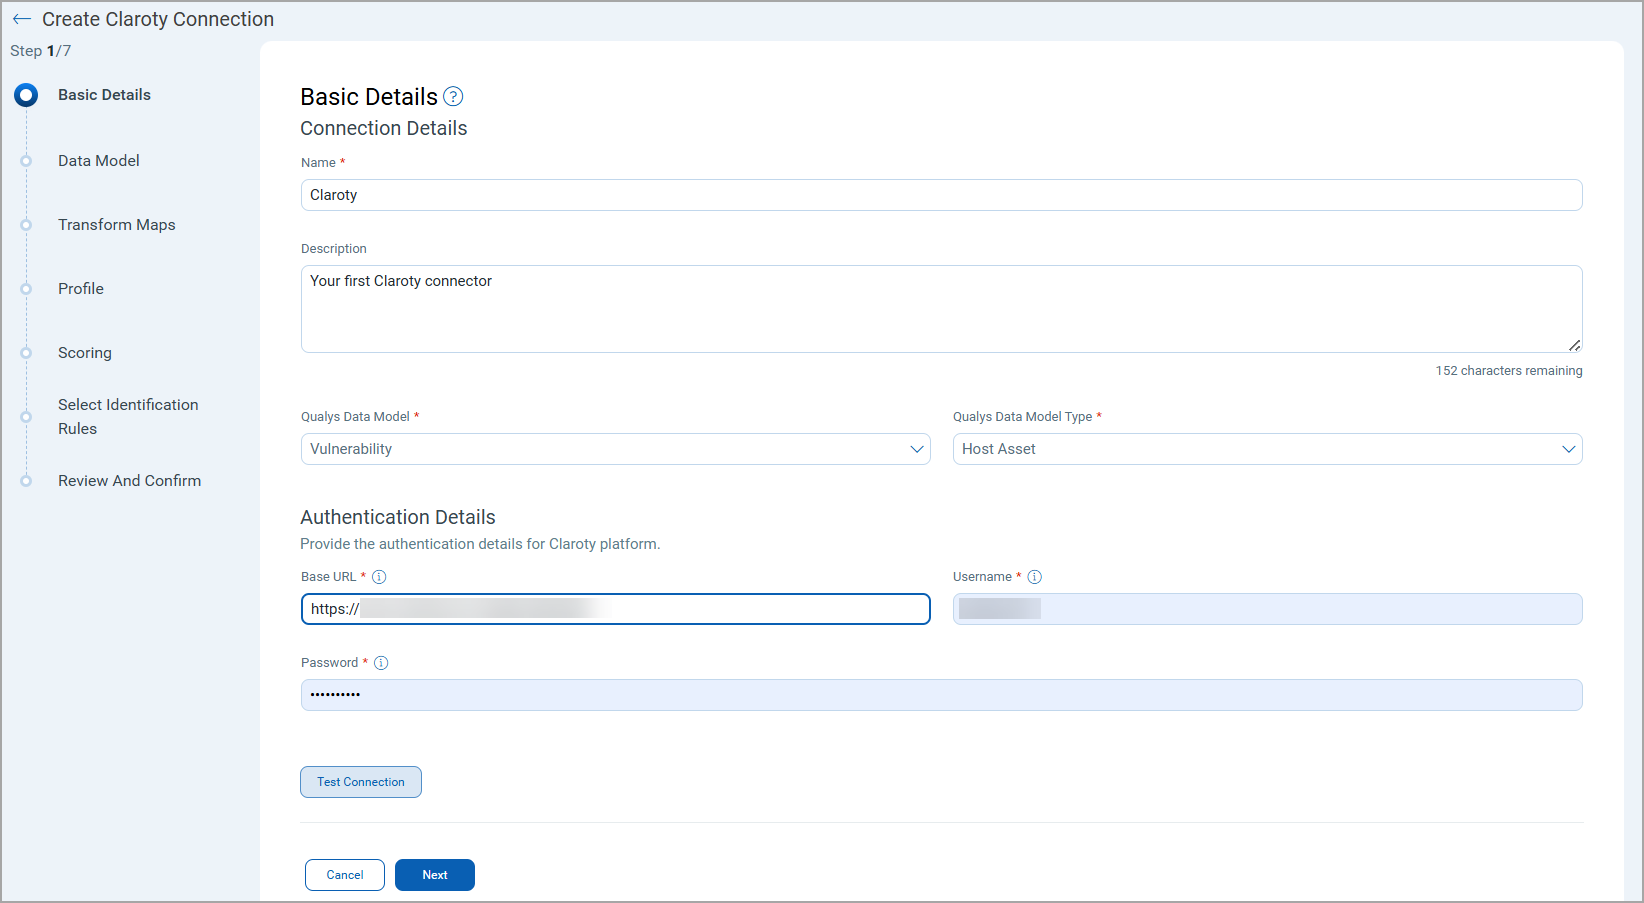Open the Profile step
Viewport: 1644px width, 903px height.
[x=81, y=289]
